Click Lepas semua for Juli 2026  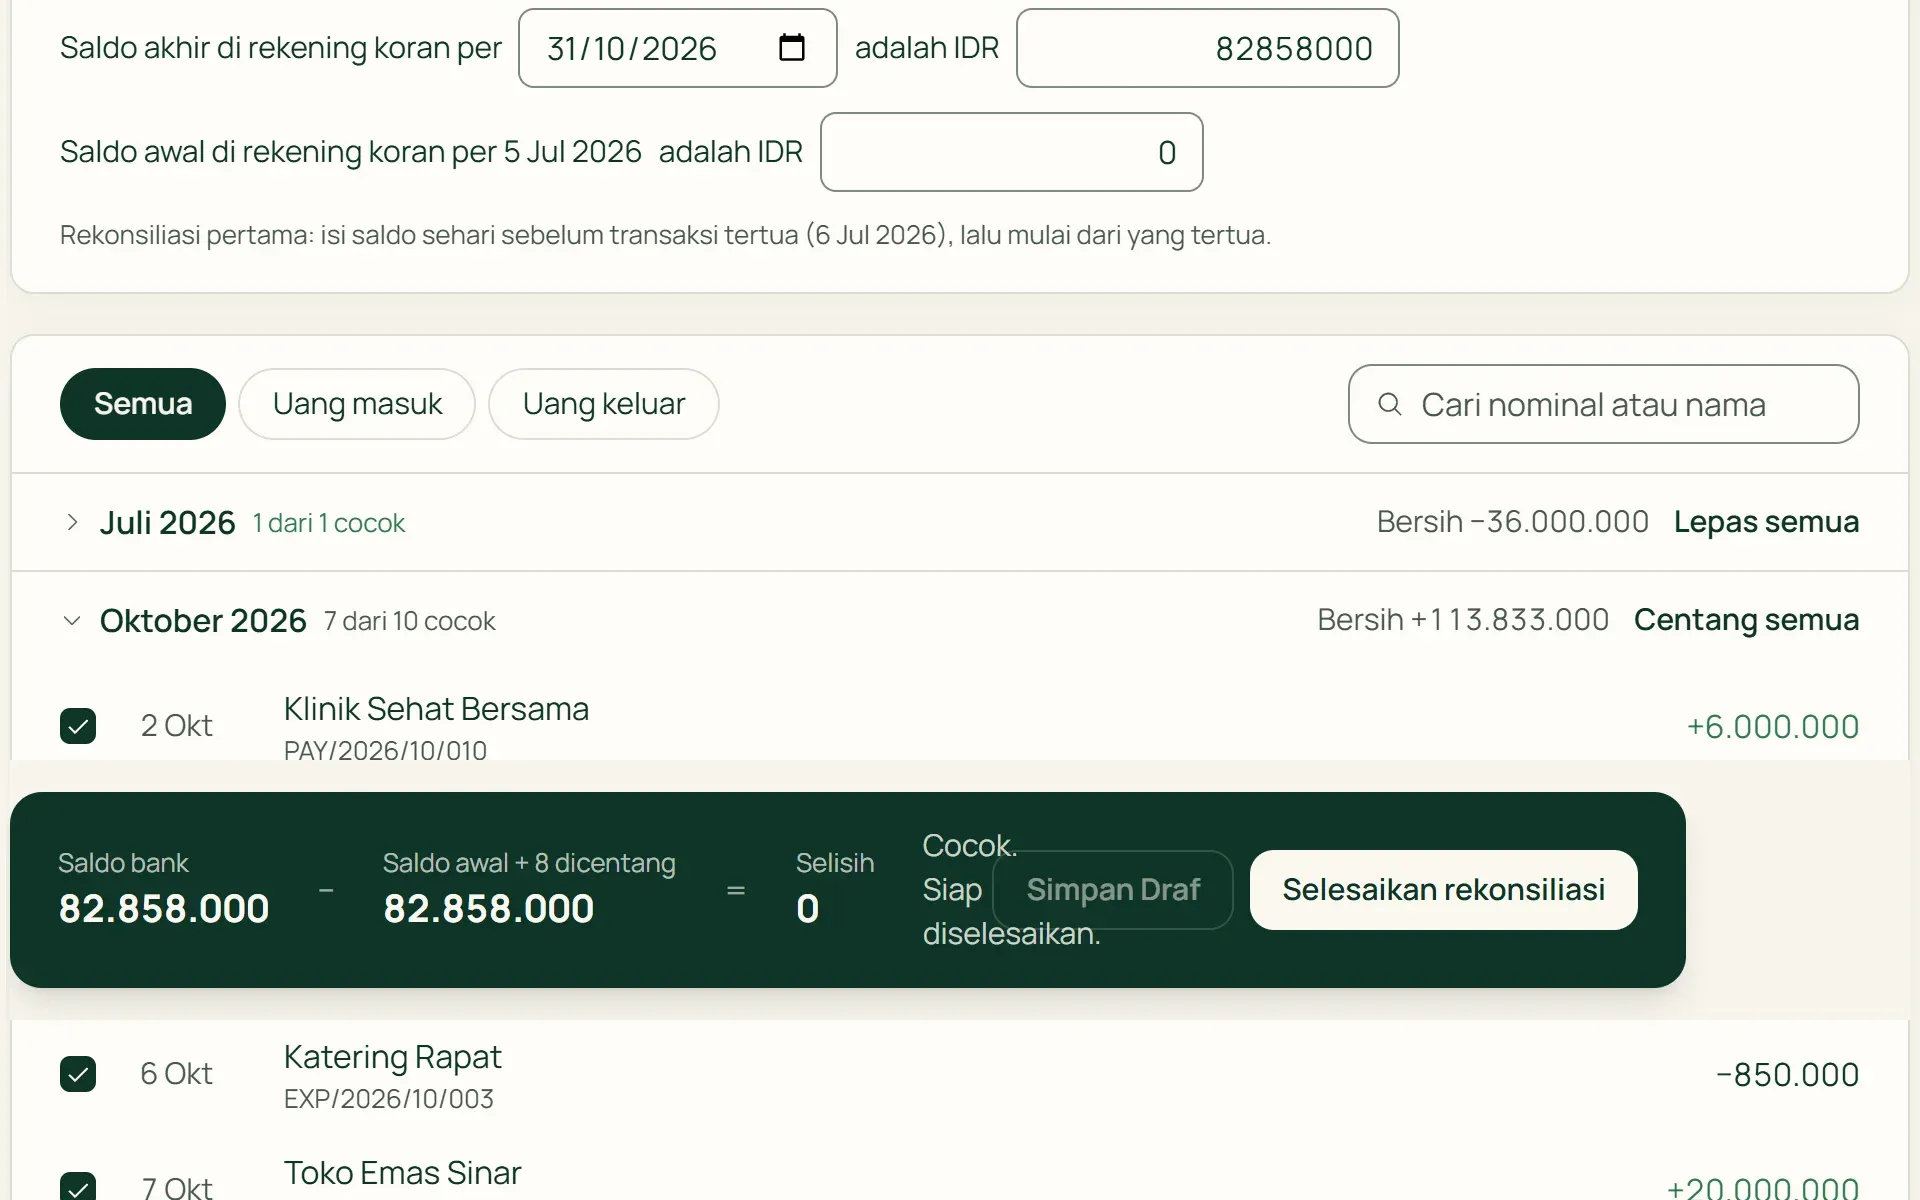[1766, 522]
